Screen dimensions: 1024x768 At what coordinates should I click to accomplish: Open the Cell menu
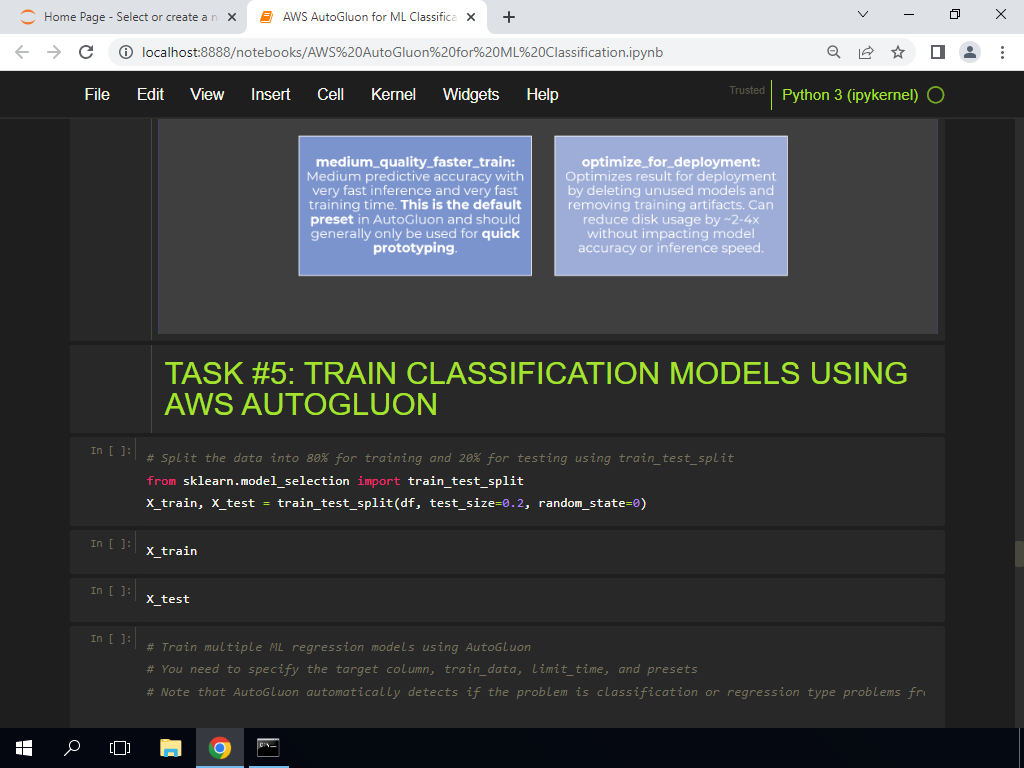[x=330, y=95]
